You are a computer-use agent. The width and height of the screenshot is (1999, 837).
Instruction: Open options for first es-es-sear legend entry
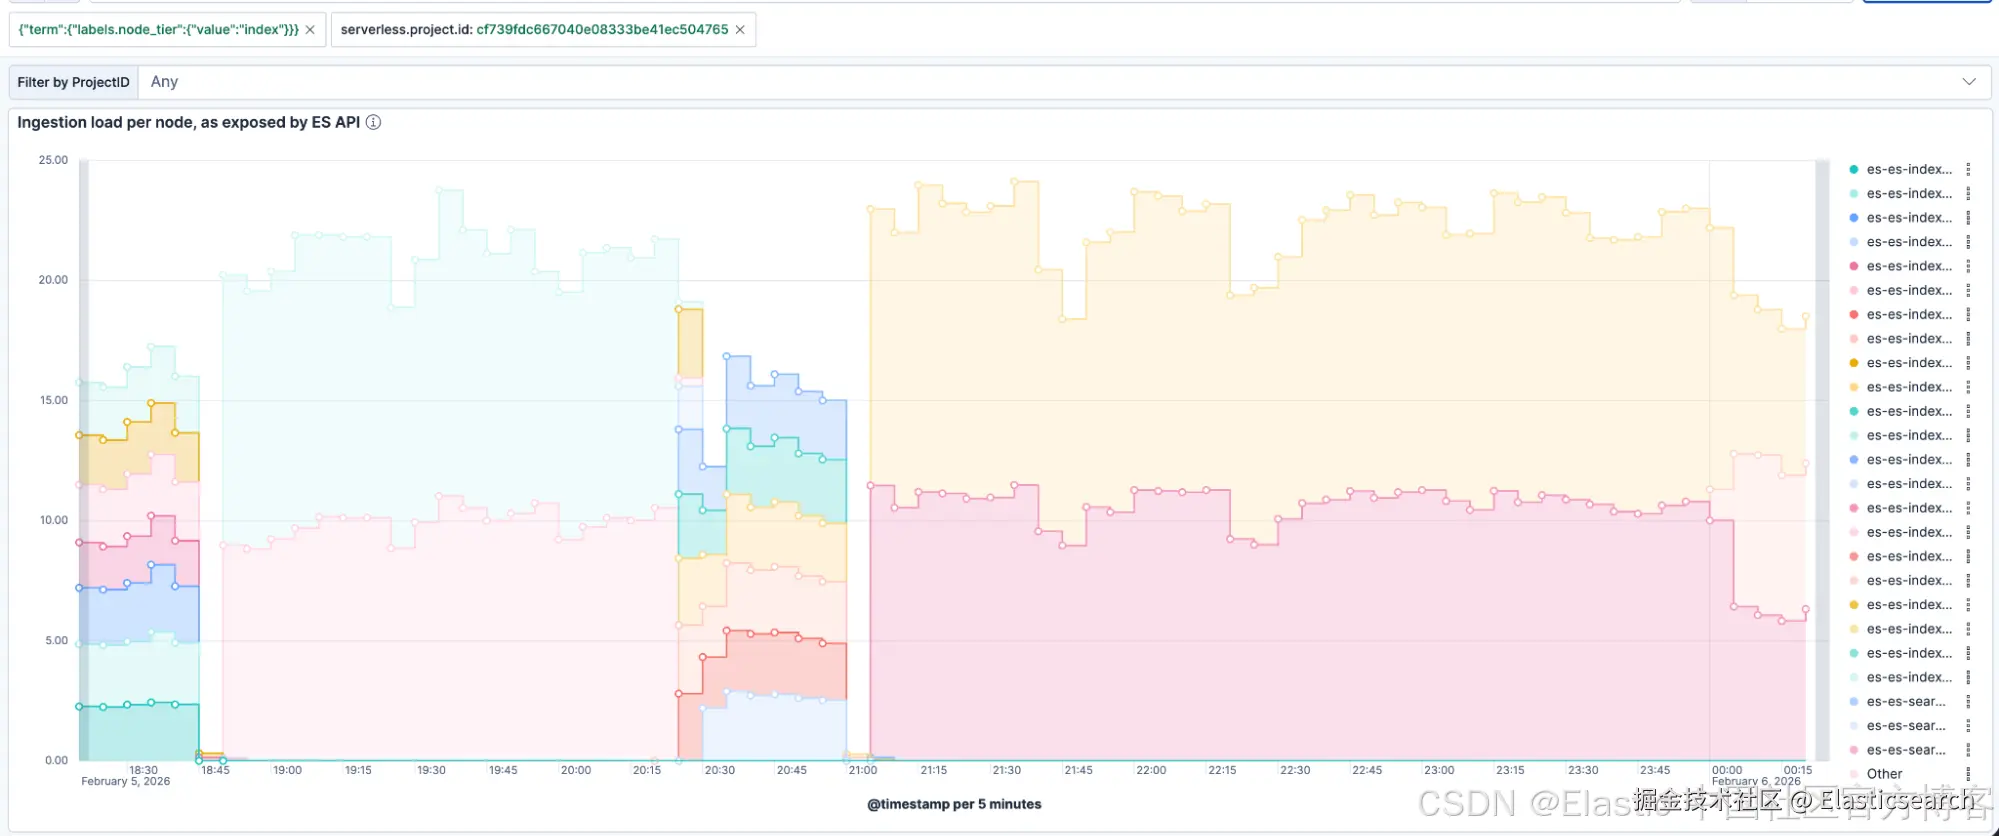click(x=1968, y=702)
